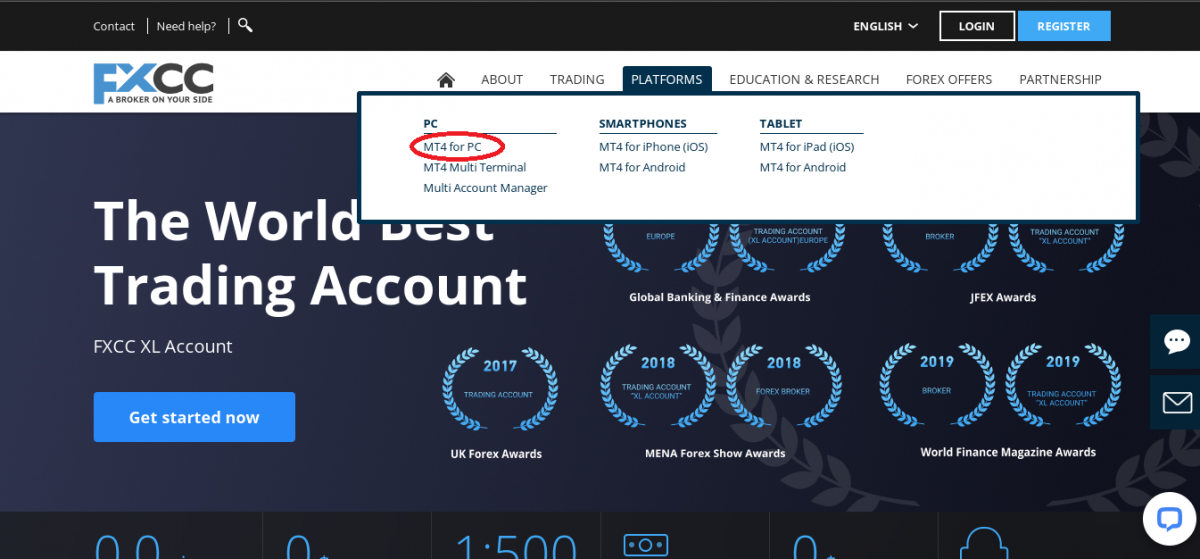The image size is (1200, 559).
Task: Select MT4 for iPhone (iOS)
Action: pyautogui.click(x=653, y=147)
